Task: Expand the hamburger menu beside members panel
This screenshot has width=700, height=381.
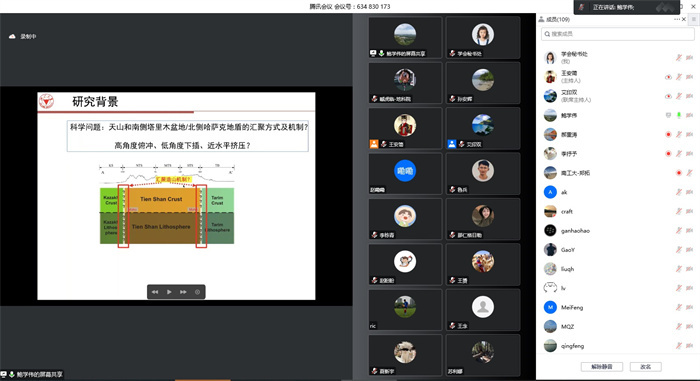Action: pyautogui.click(x=693, y=19)
